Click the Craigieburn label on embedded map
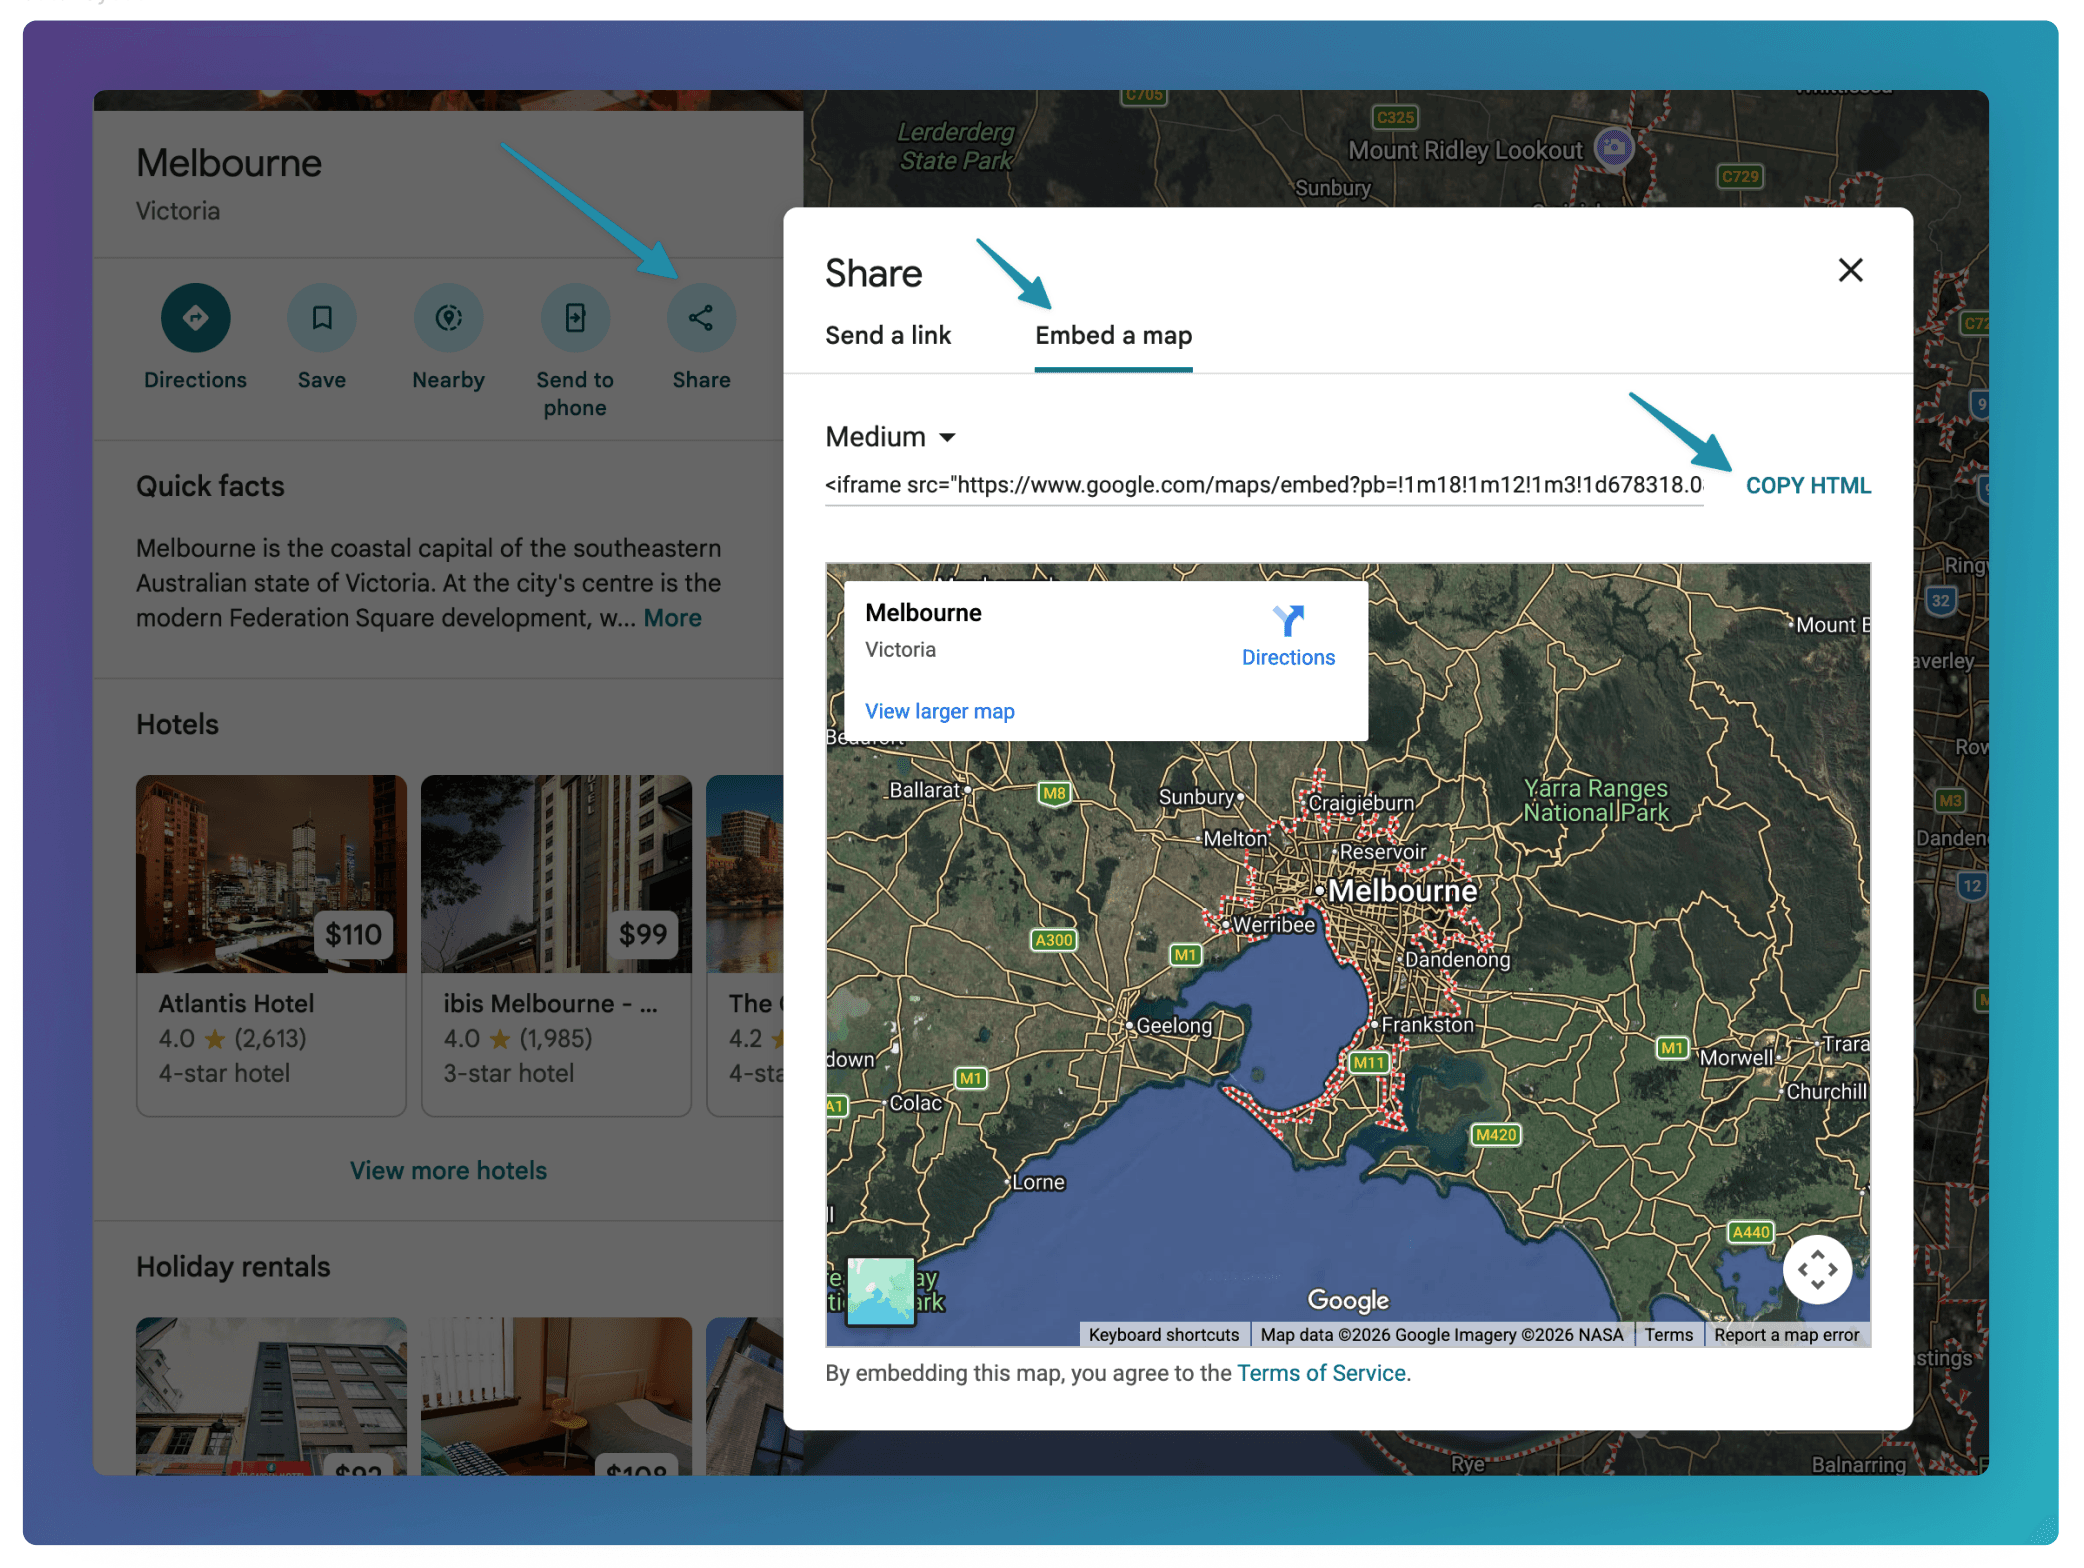Viewport: 2084px width, 1568px height. coord(1361,803)
